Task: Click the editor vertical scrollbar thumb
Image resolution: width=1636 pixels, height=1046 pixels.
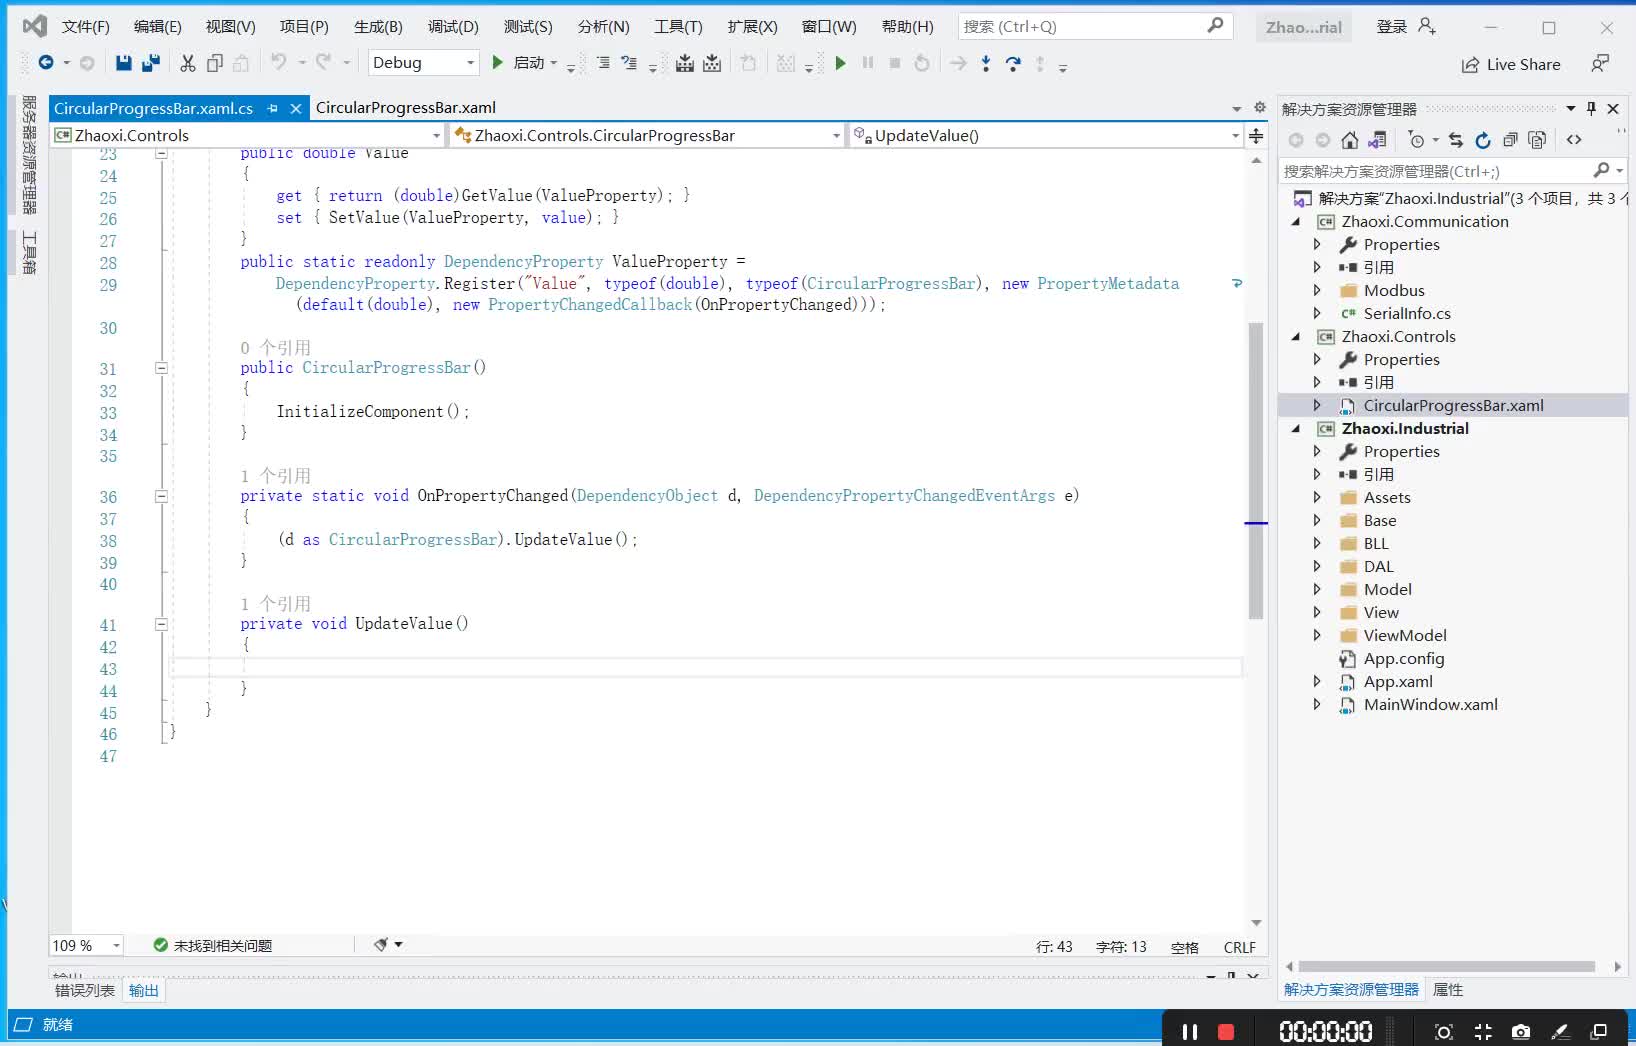Action: 1256,470
